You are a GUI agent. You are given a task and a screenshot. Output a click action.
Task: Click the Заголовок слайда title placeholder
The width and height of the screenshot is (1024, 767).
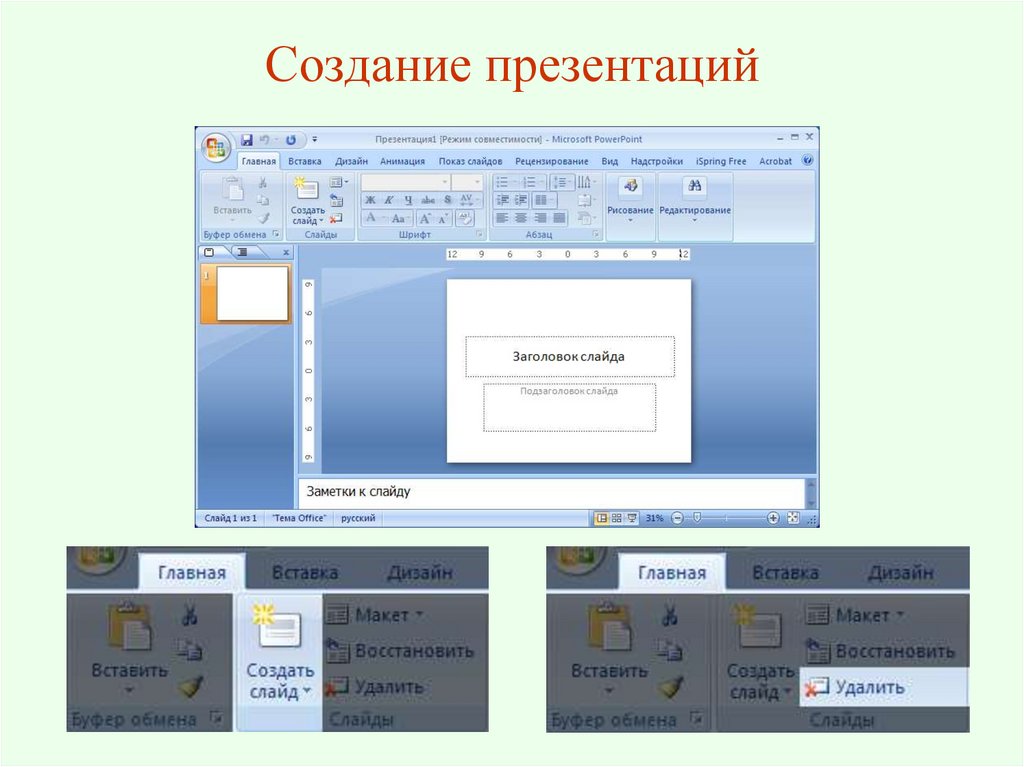point(569,357)
